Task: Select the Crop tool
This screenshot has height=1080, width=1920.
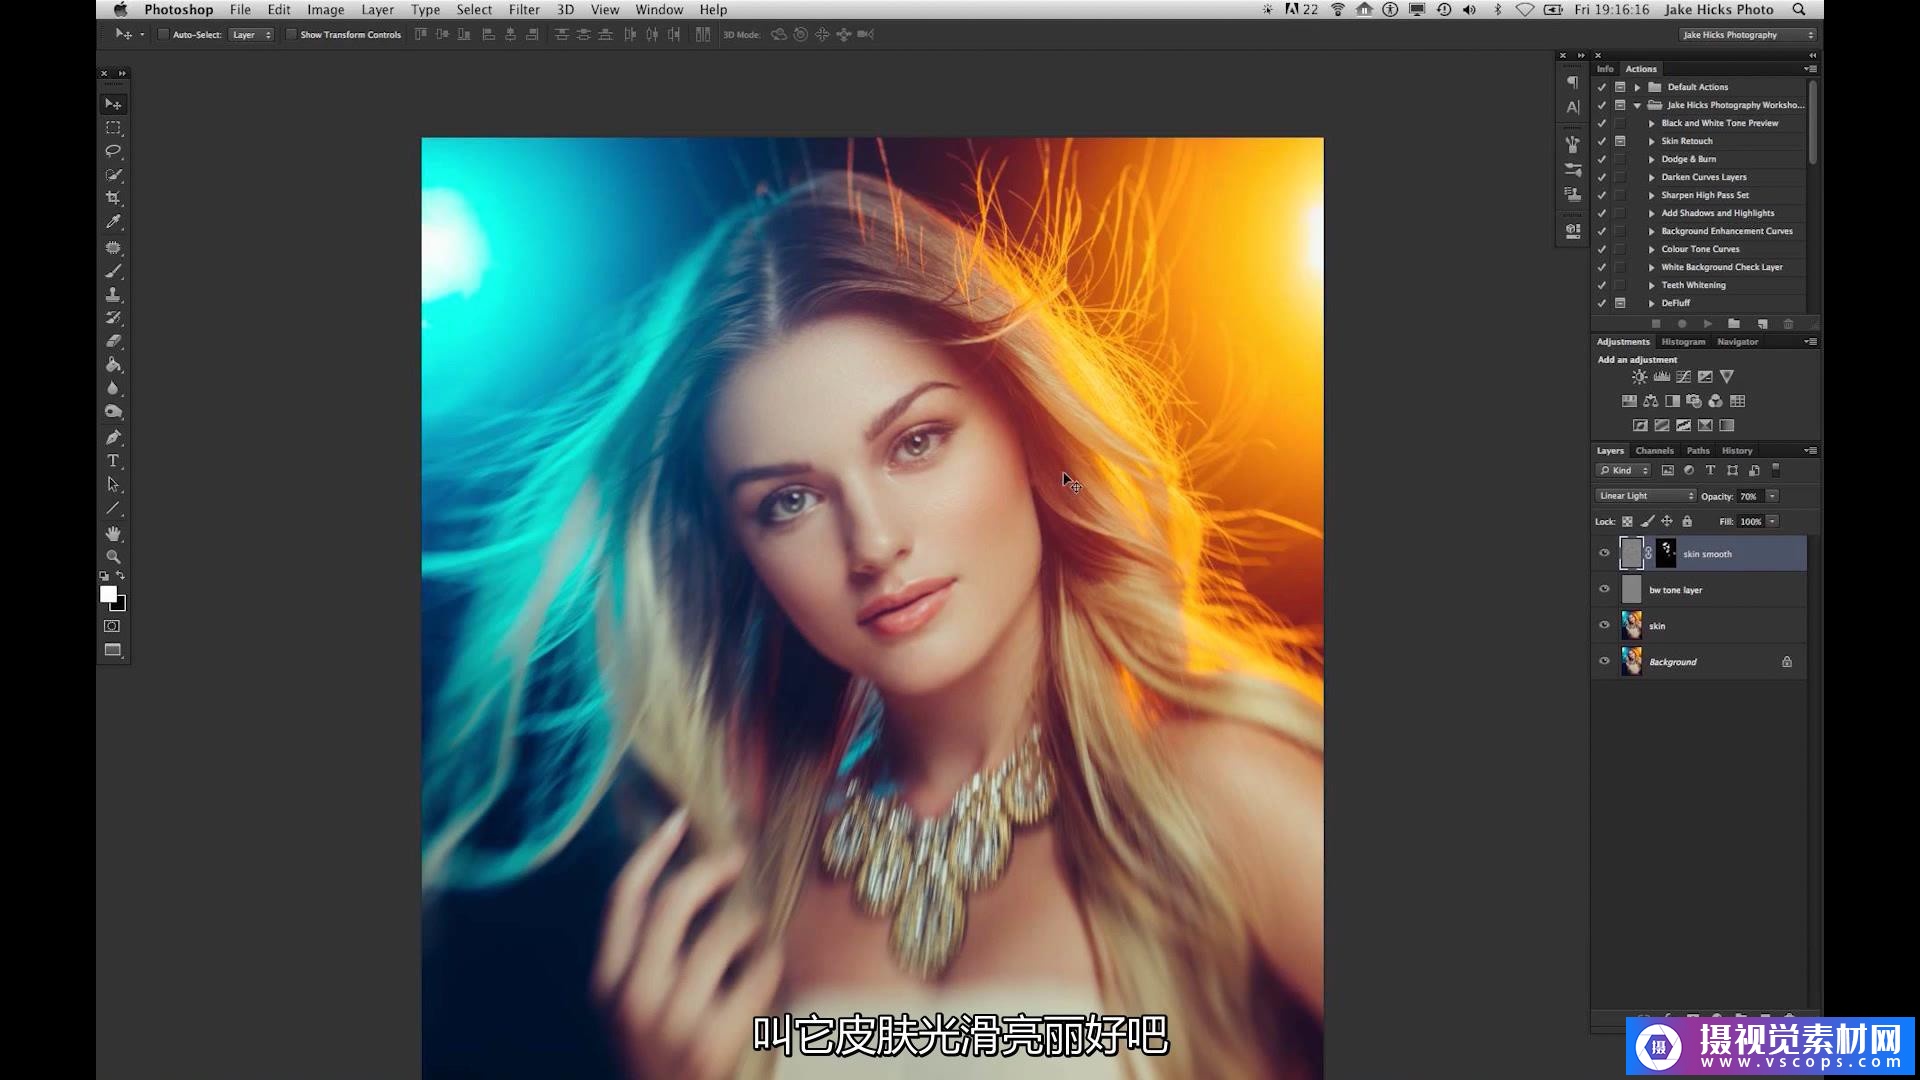Action: tap(113, 198)
